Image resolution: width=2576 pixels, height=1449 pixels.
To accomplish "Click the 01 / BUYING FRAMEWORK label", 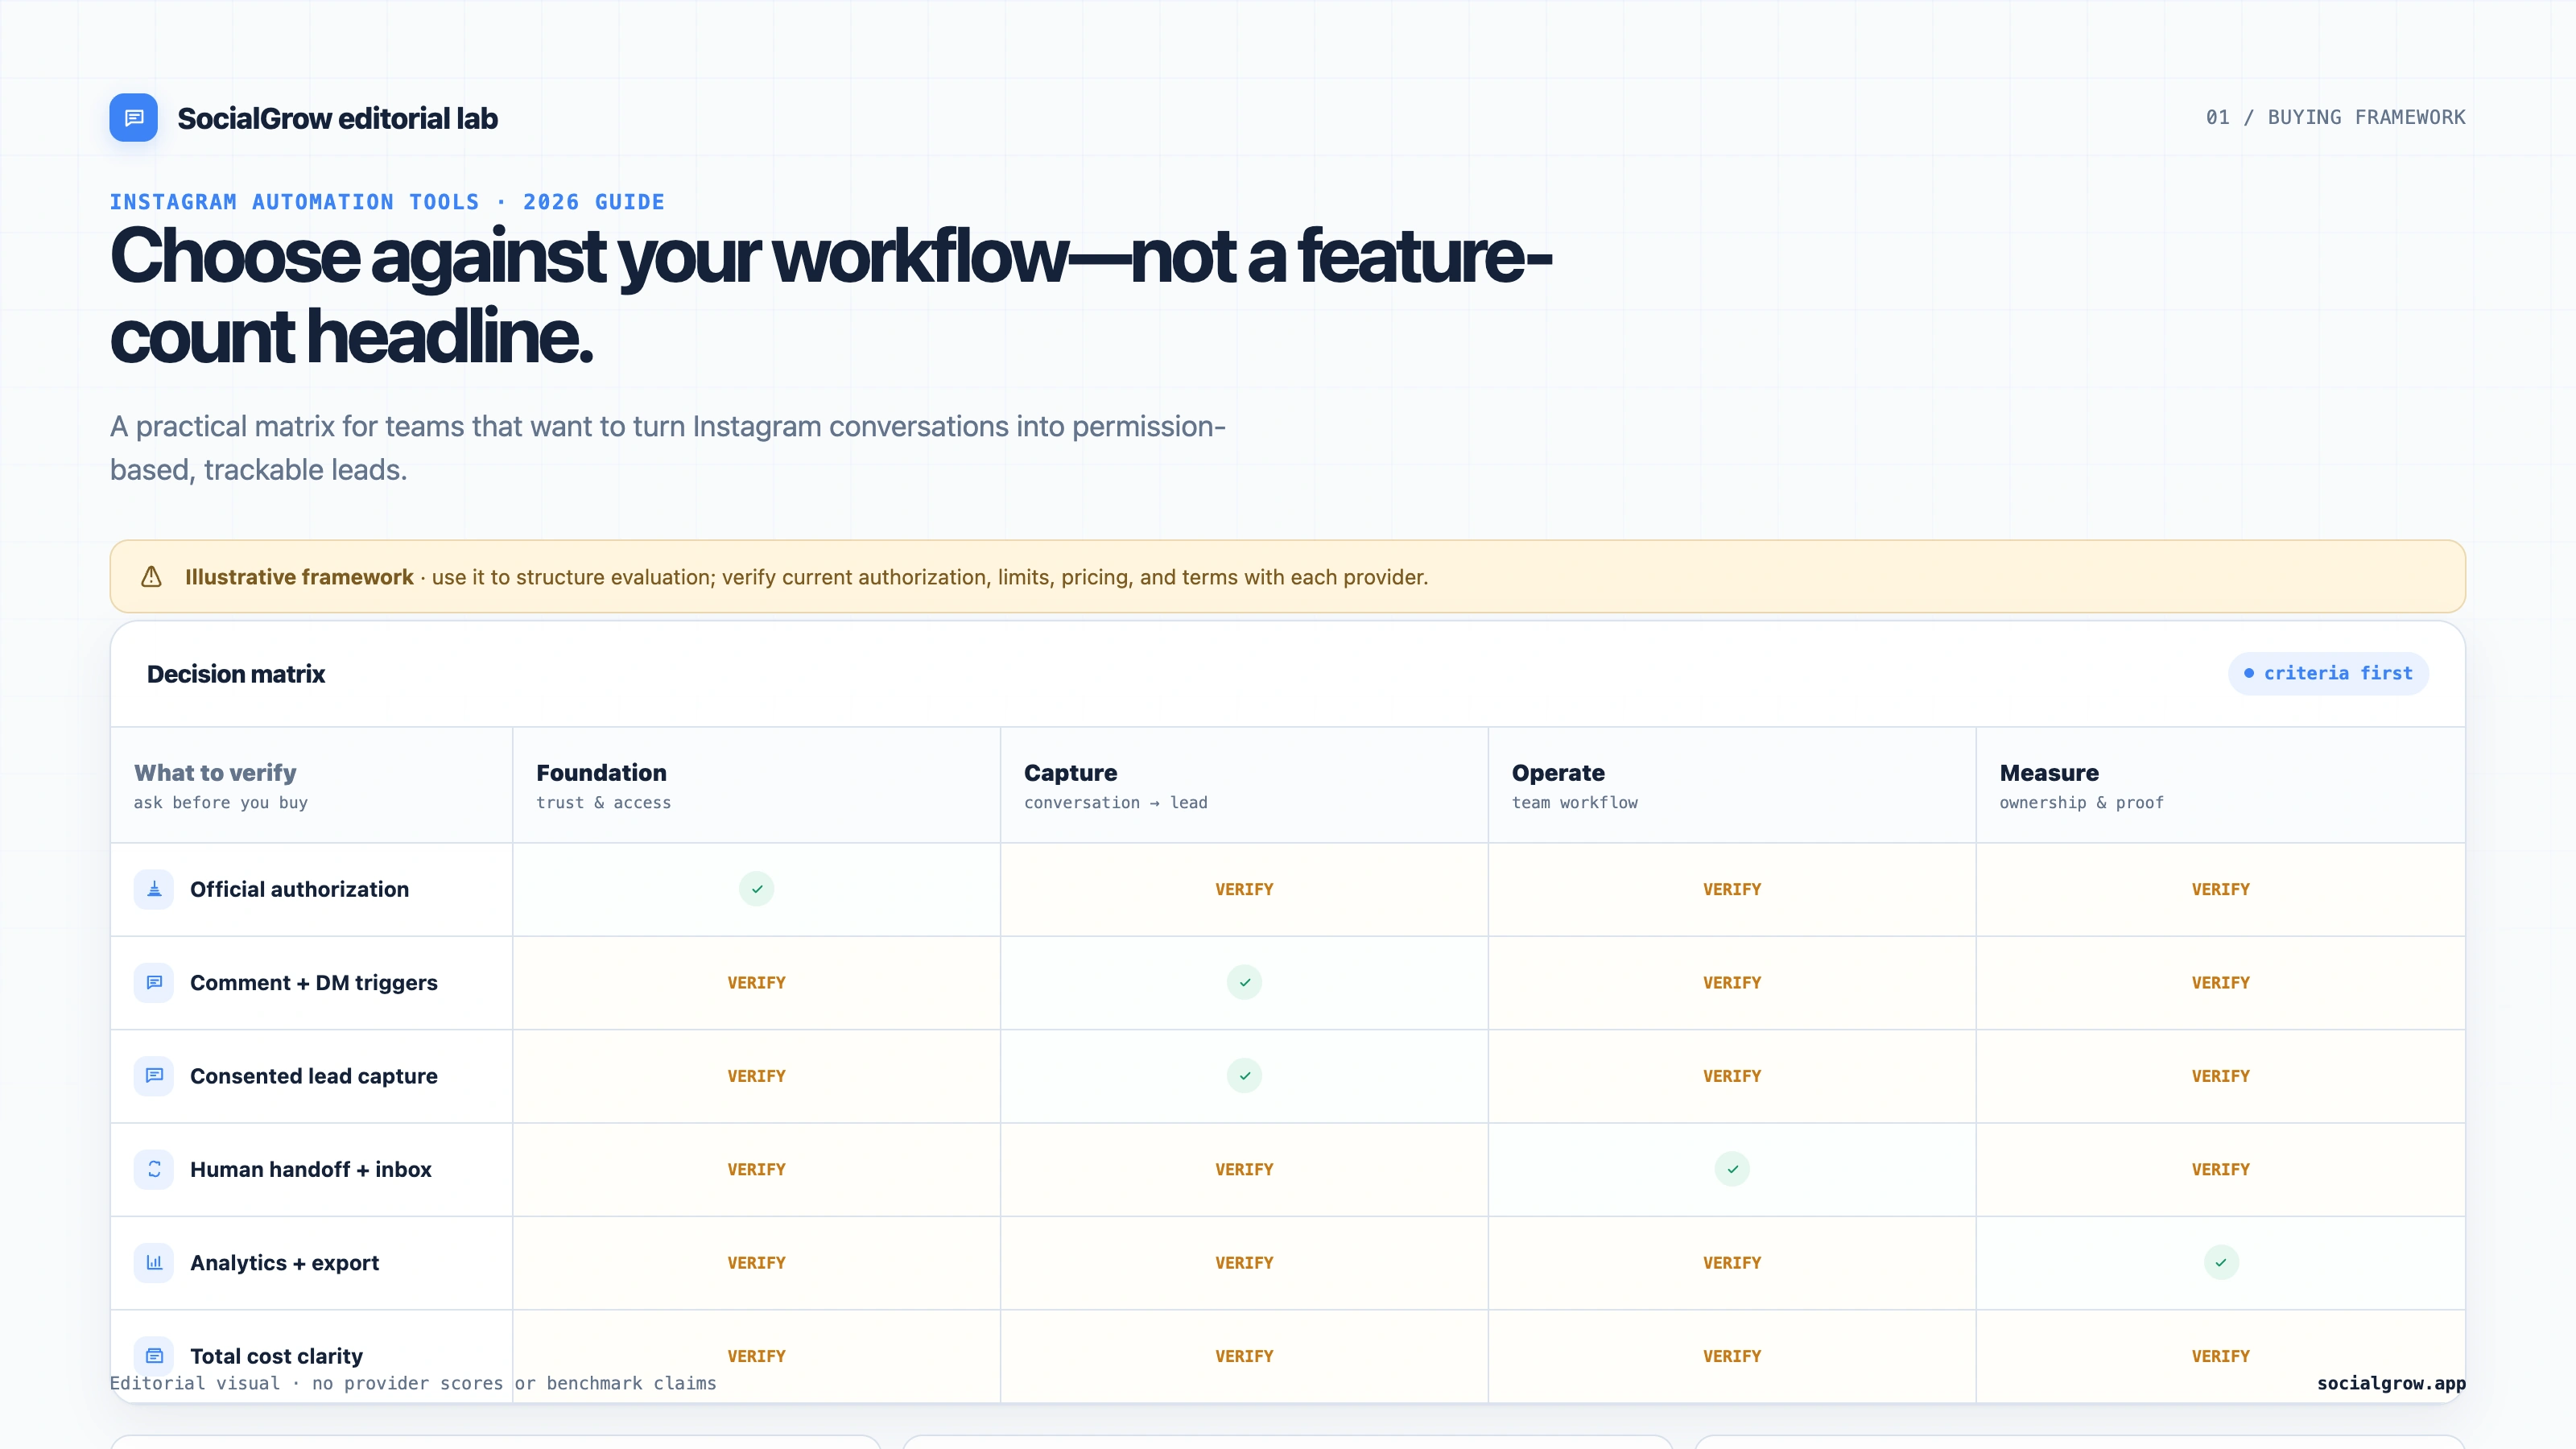I will click(x=2335, y=117).
